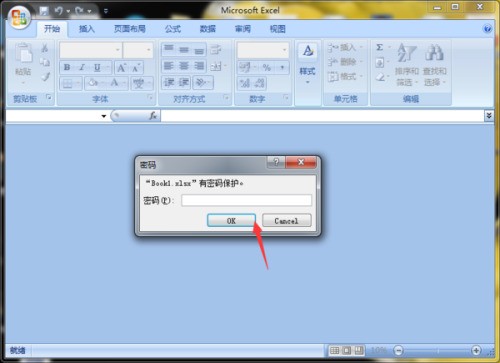Click the insert function fx icon
This screenshot has height=363, width=500.
[x=153, y=116]
